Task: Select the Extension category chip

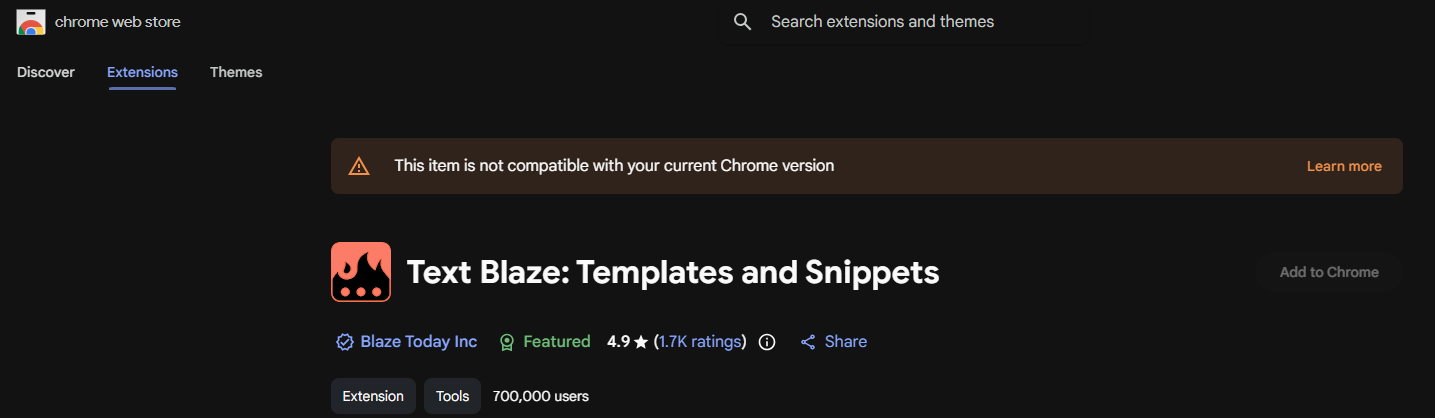Action: tap(373, 396)
